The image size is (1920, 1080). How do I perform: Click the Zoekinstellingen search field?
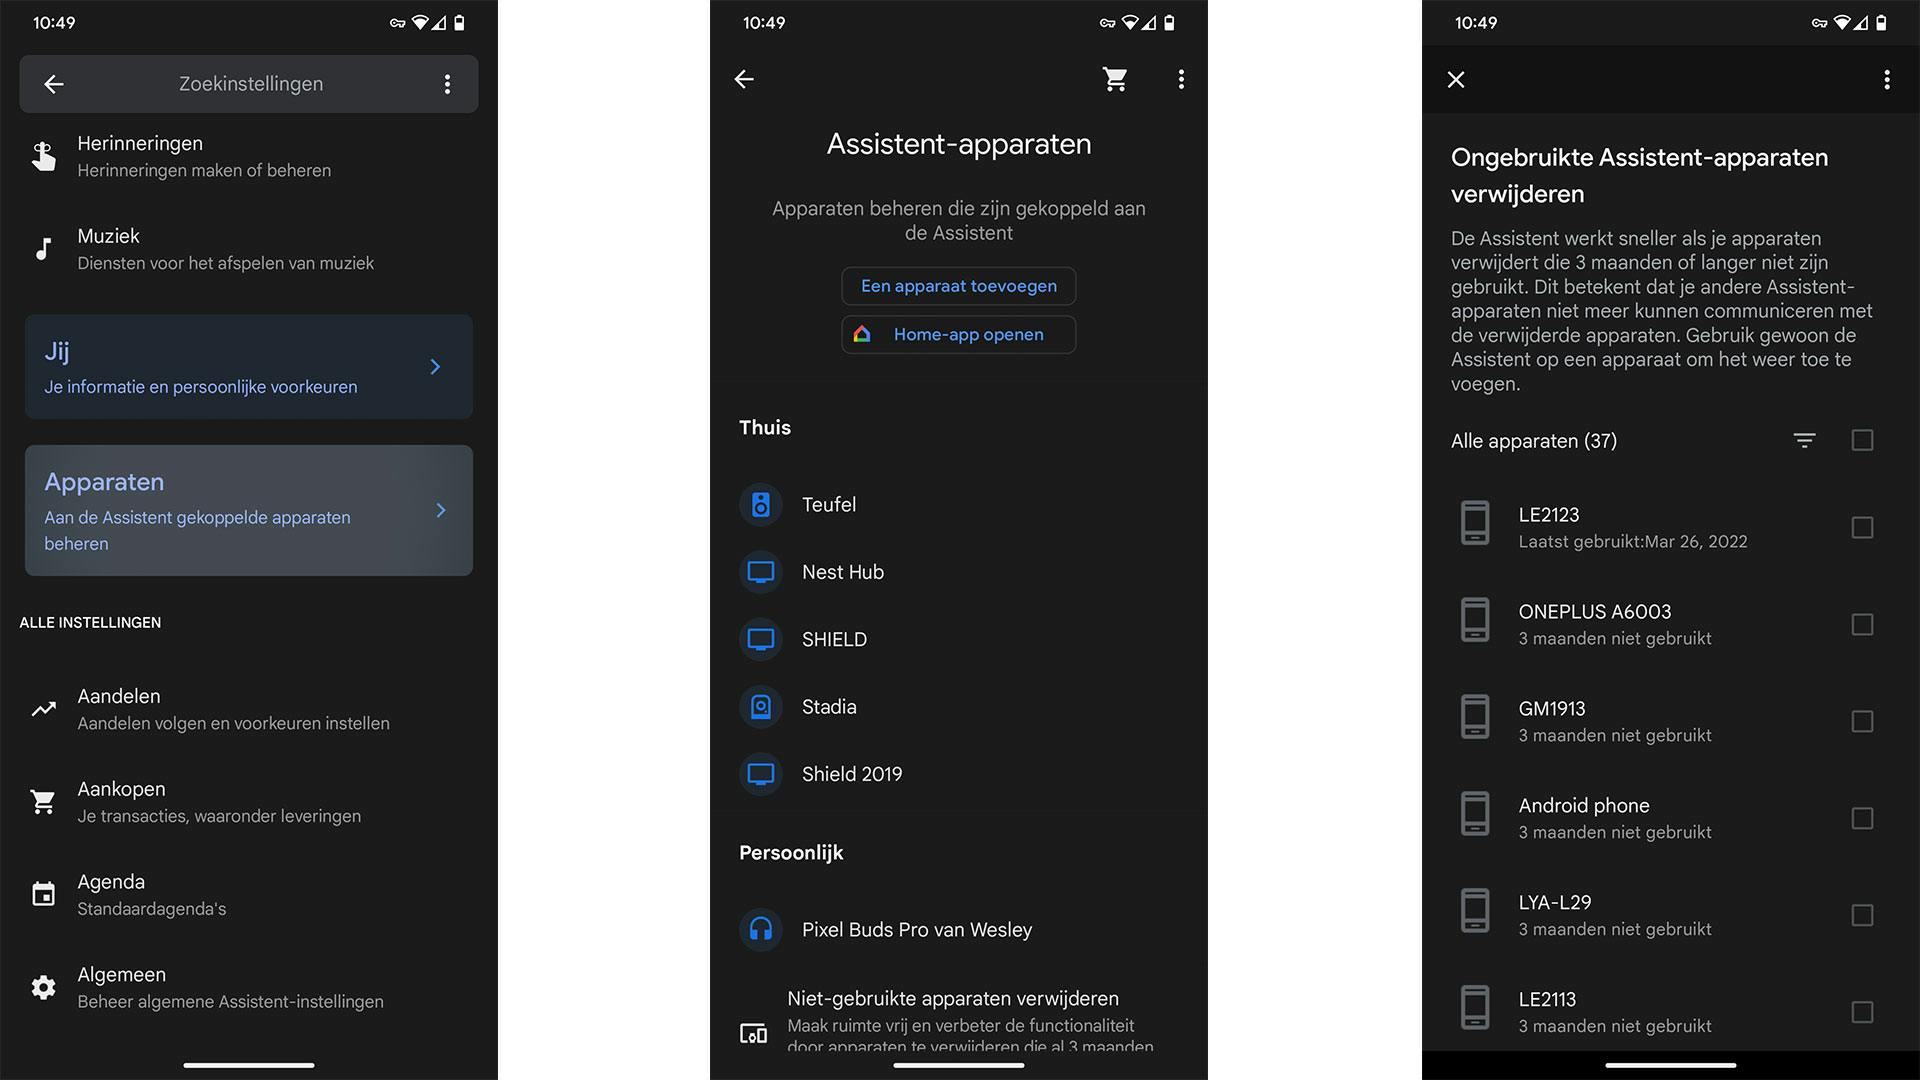pyautogui.click(x=250, y=84)
